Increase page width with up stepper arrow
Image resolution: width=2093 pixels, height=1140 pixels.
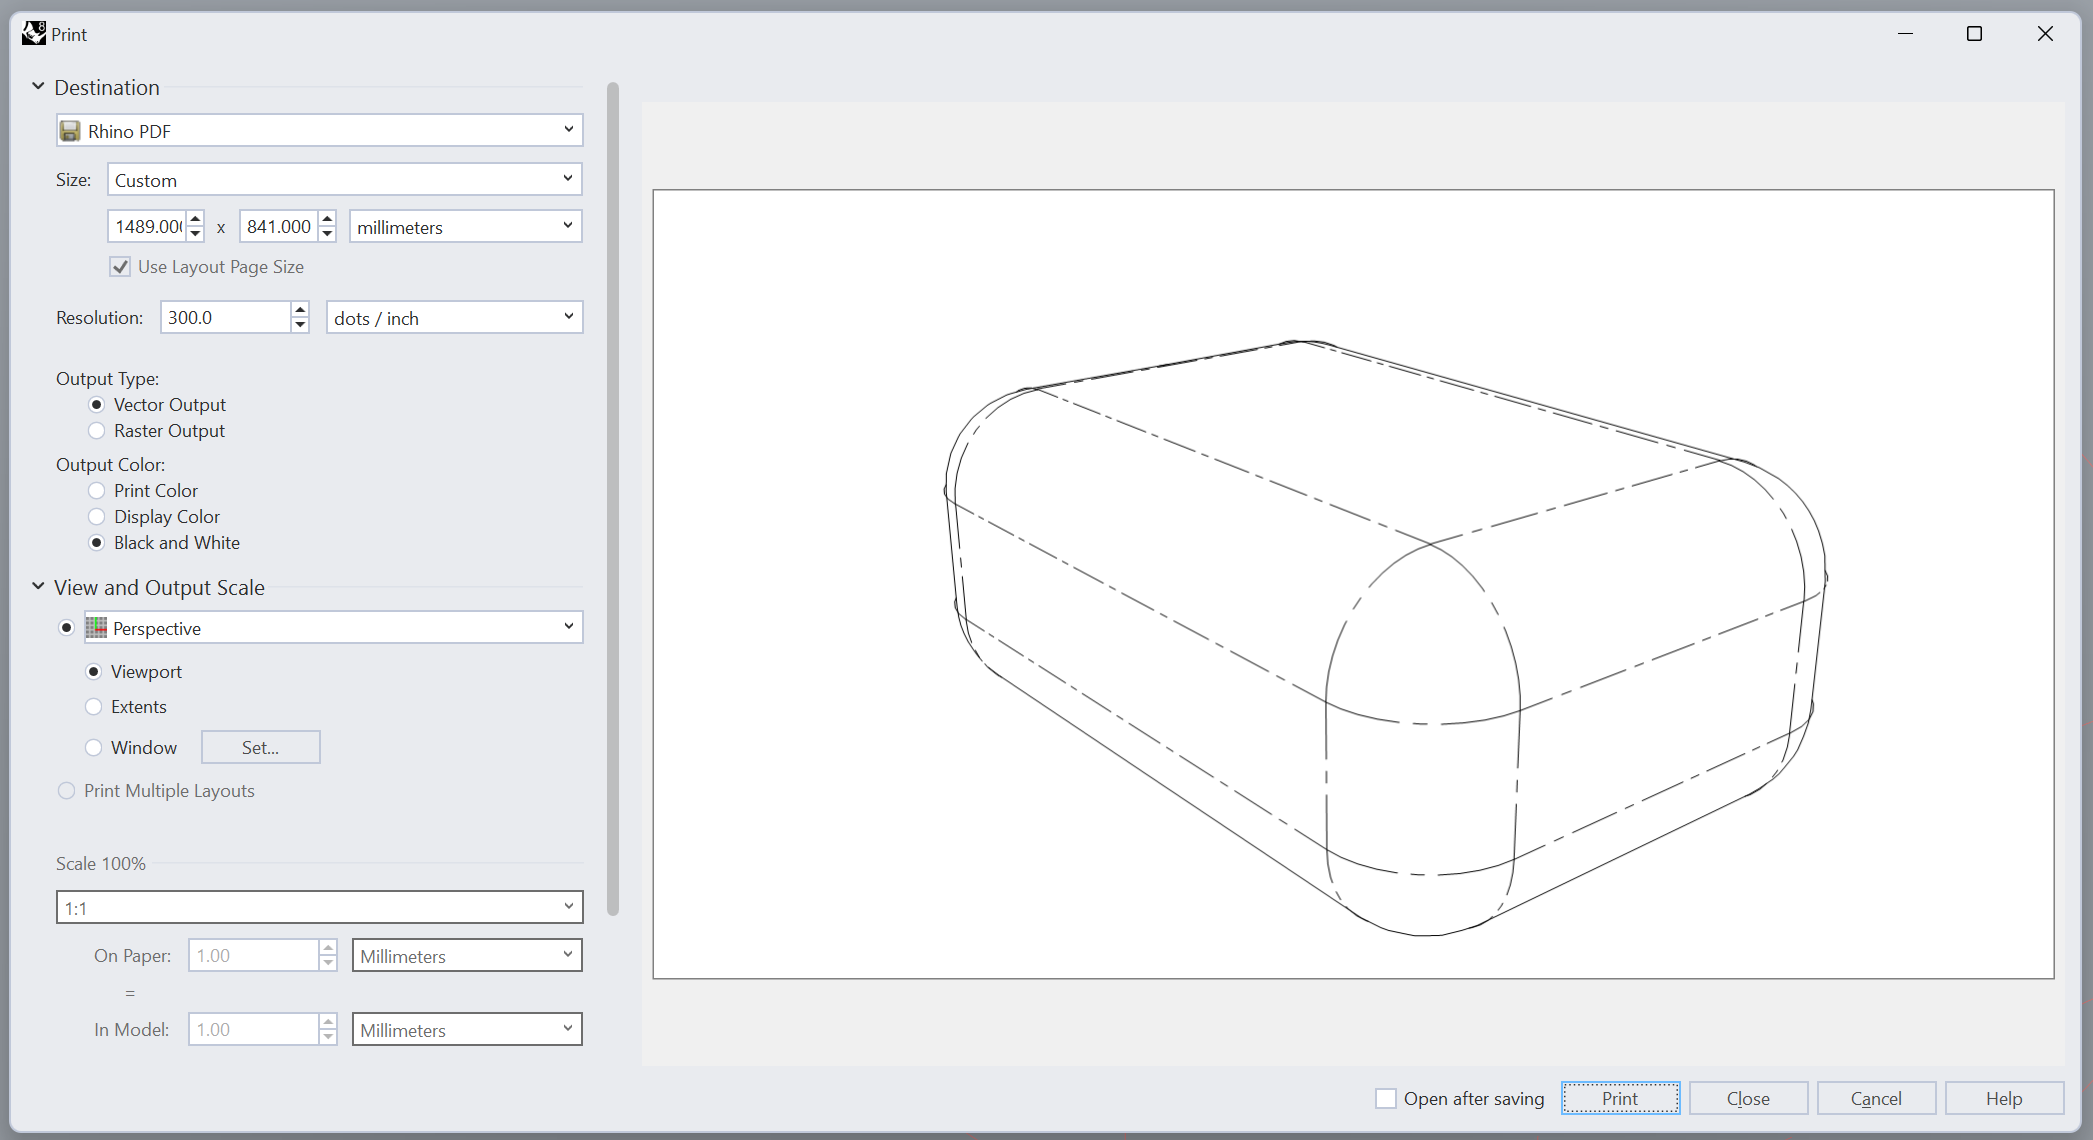tap(196, 219)
